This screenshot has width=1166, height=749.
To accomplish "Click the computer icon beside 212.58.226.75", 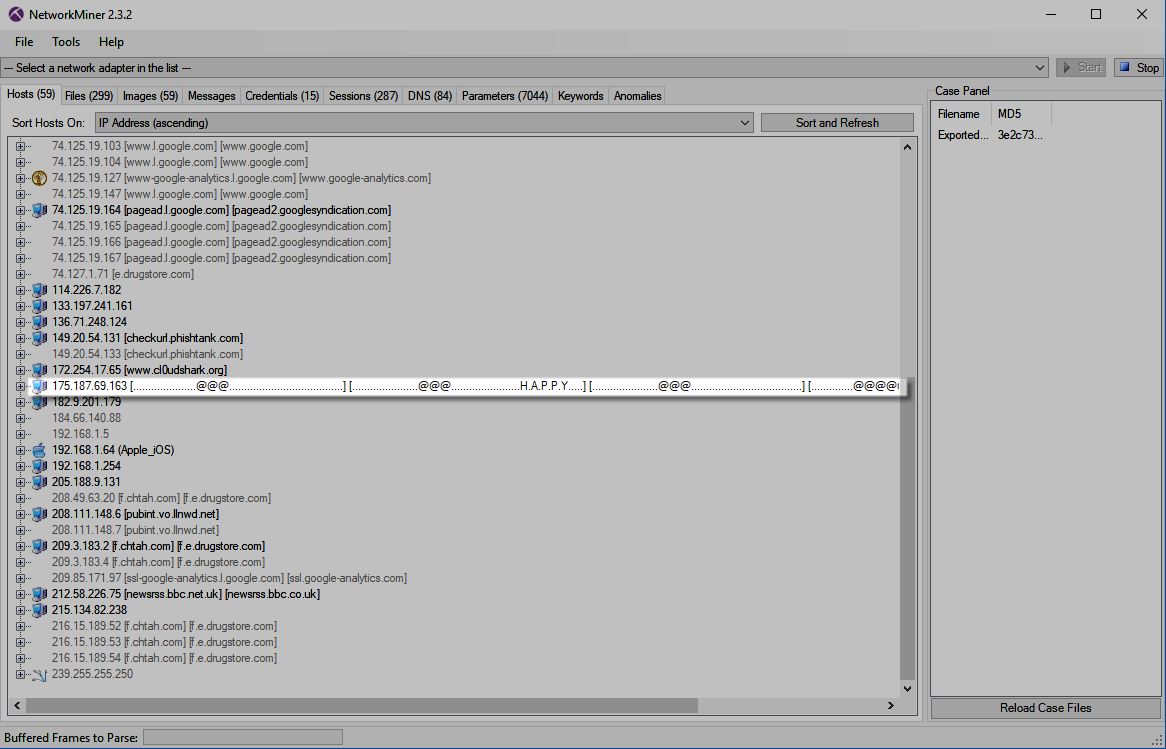I will pyautogui.click(x=39, y=594).
